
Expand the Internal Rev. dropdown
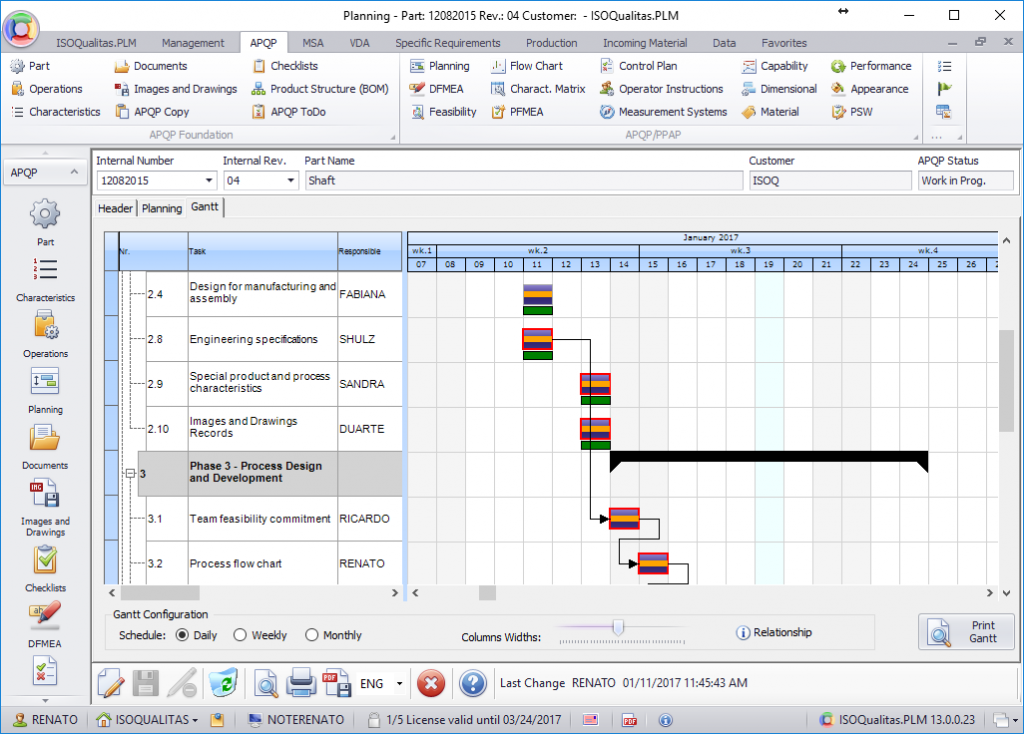pos(291,181)
